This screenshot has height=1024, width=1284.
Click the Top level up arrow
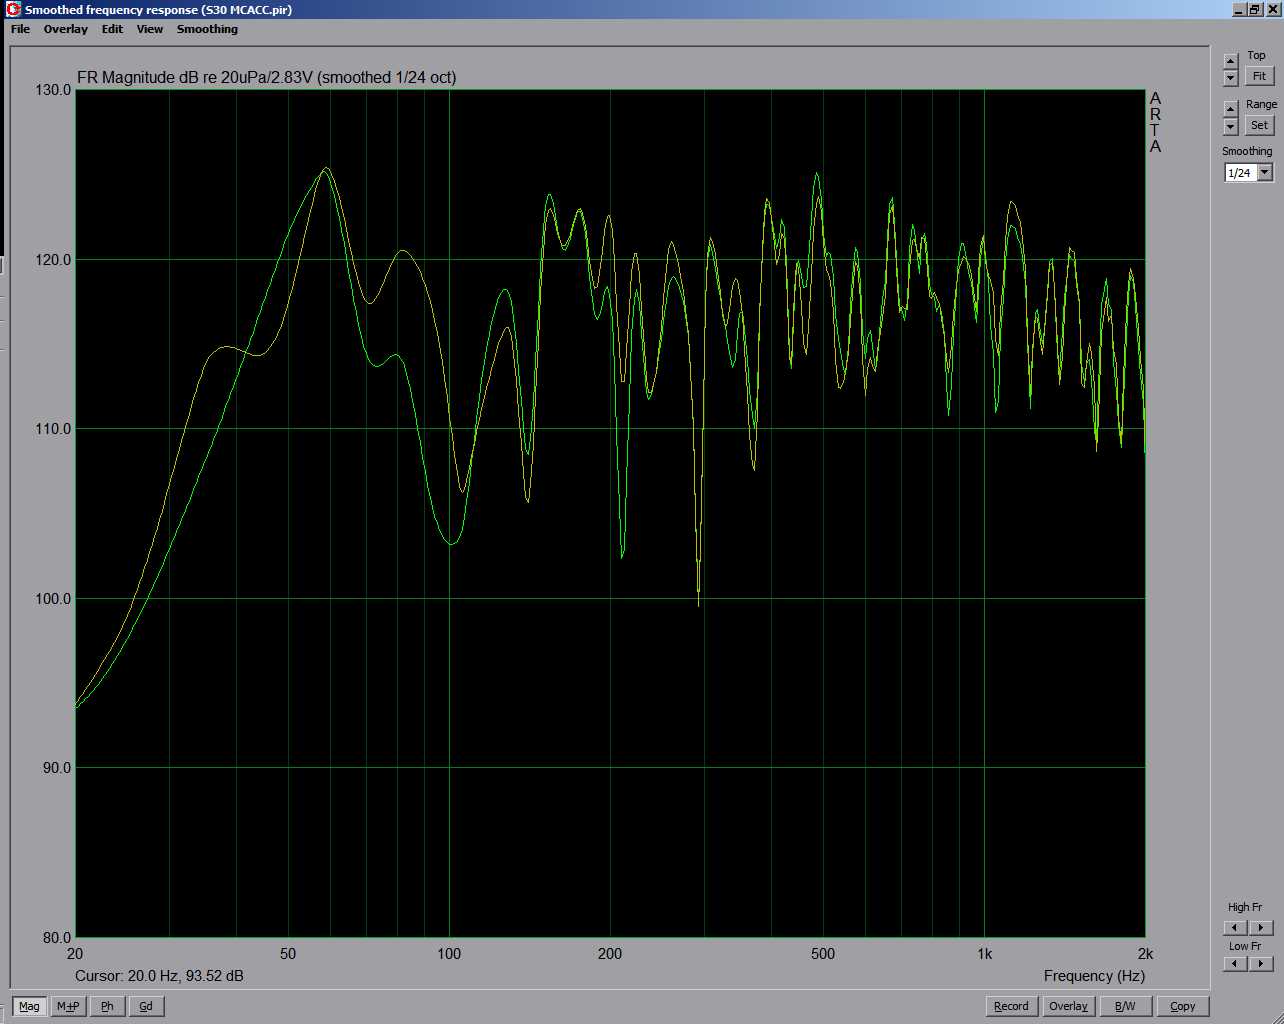(1231, 62)
